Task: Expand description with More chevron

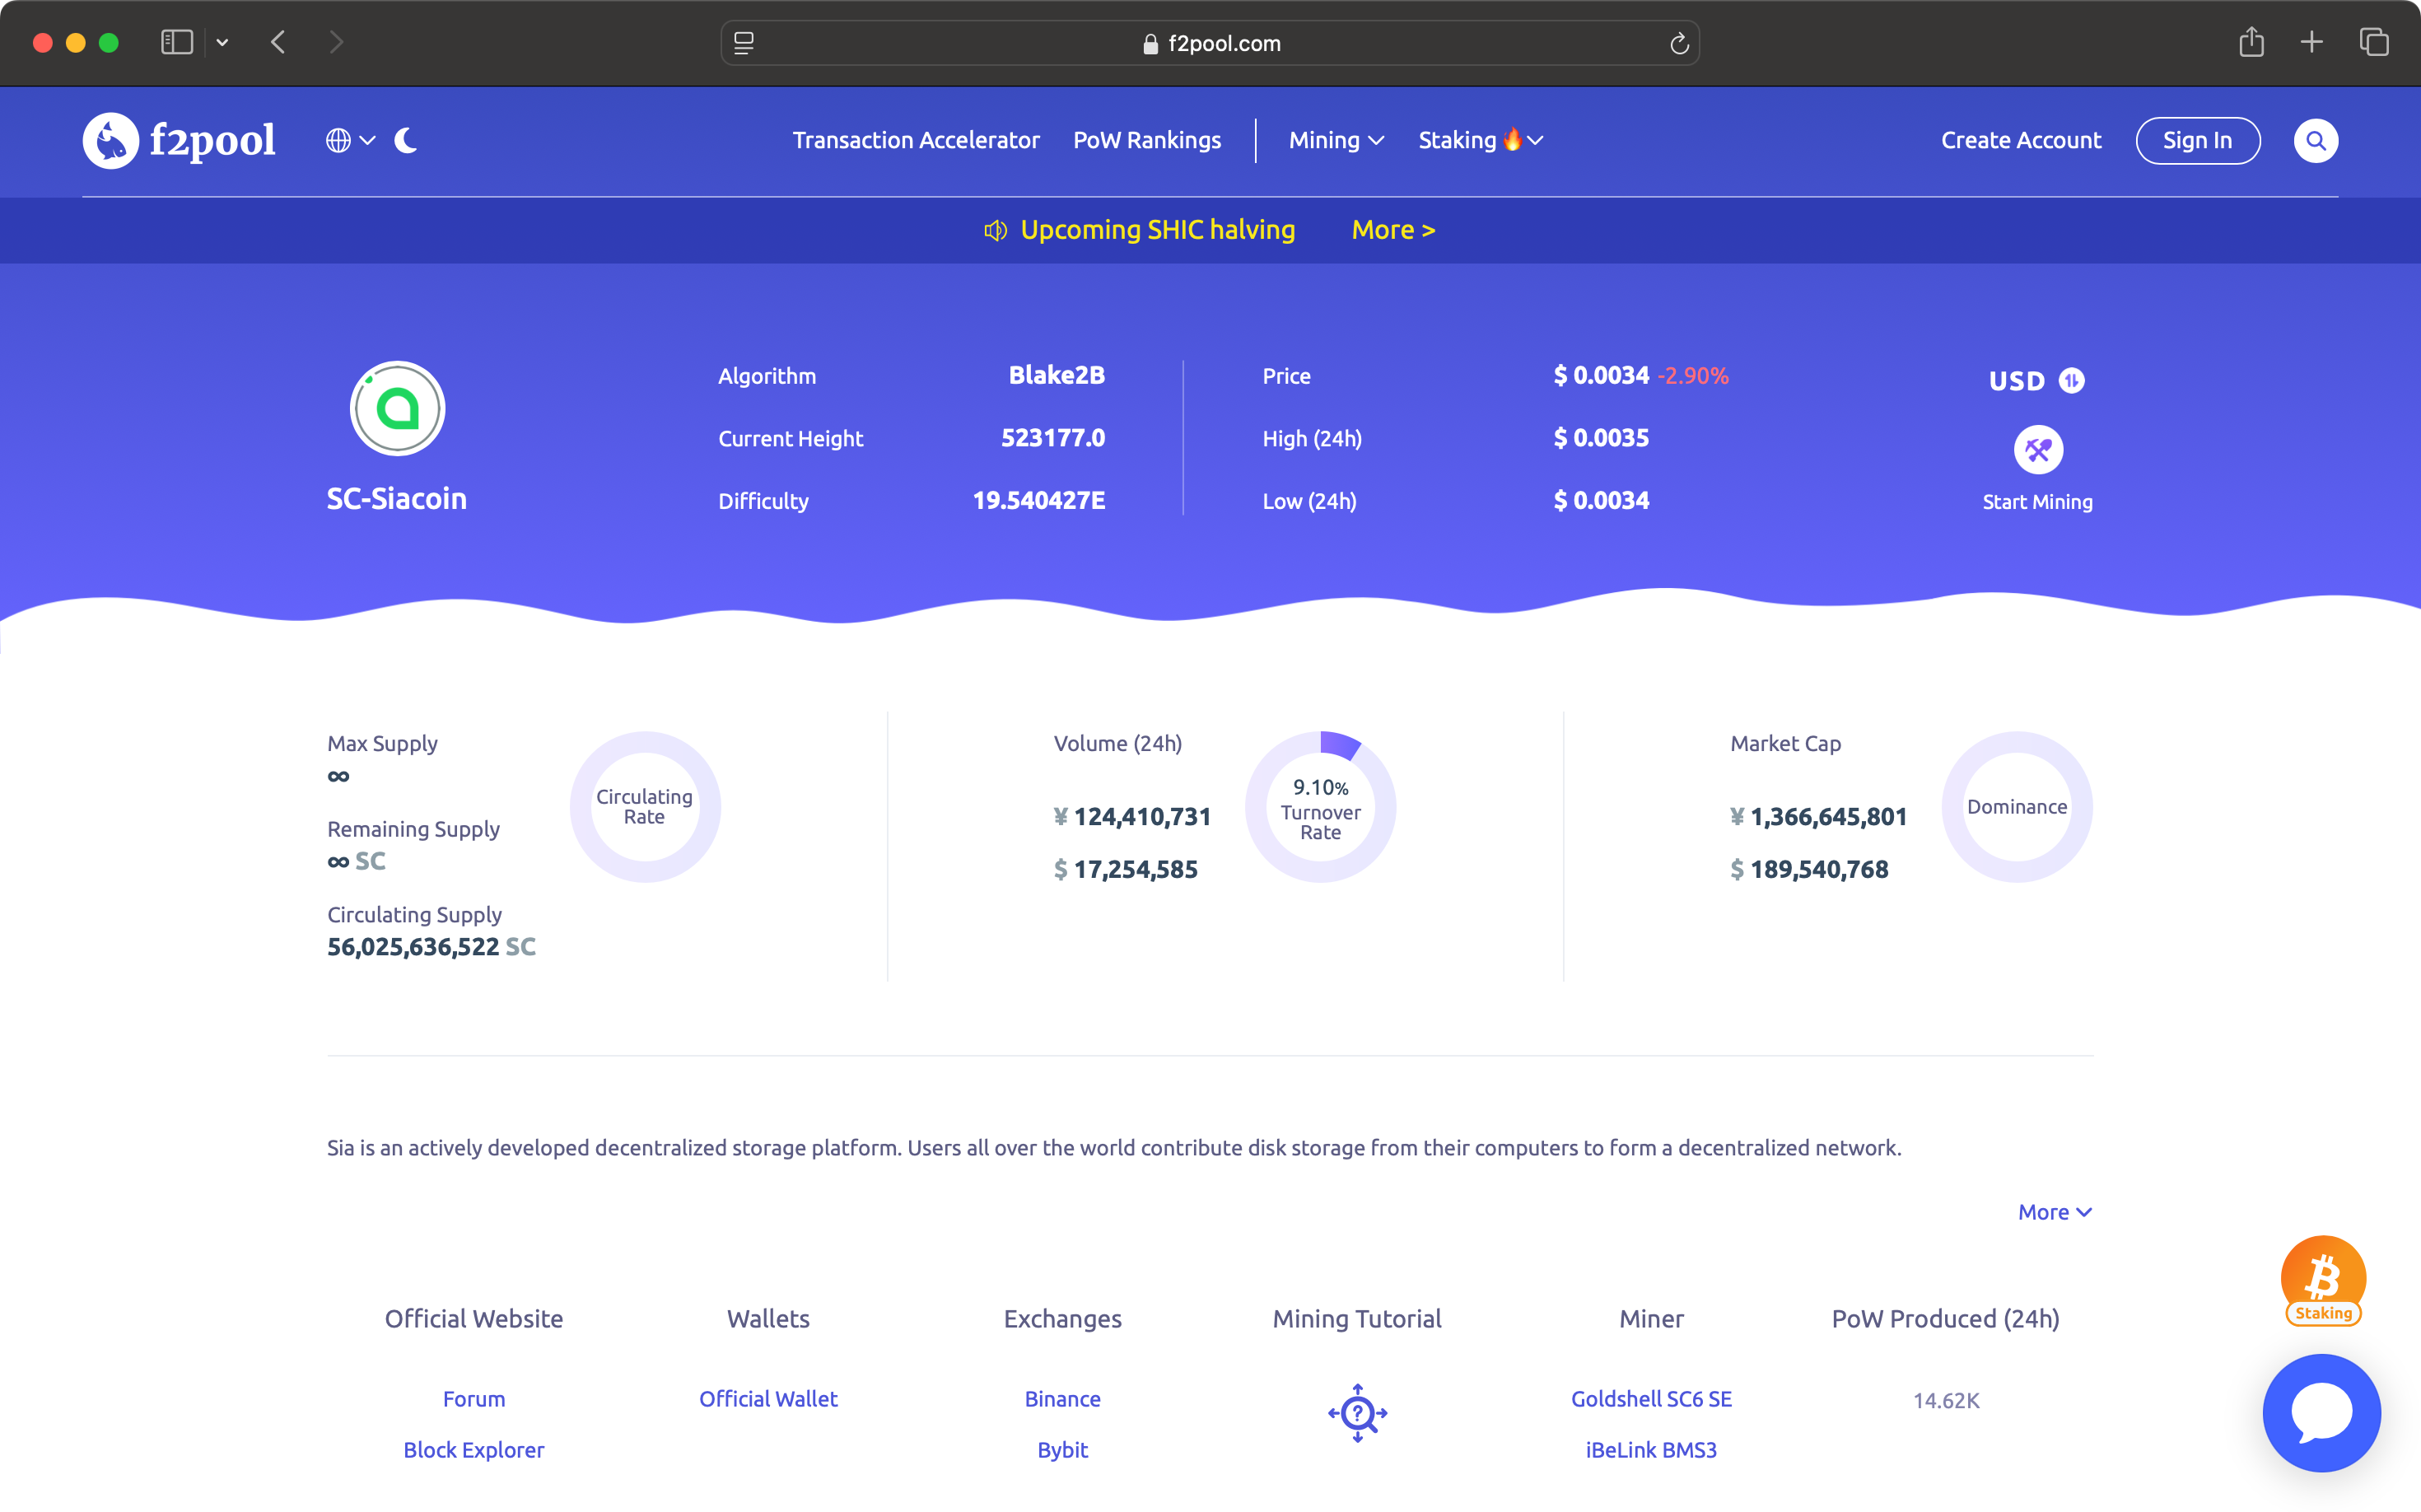Action: click(x=2054, y=1212)
